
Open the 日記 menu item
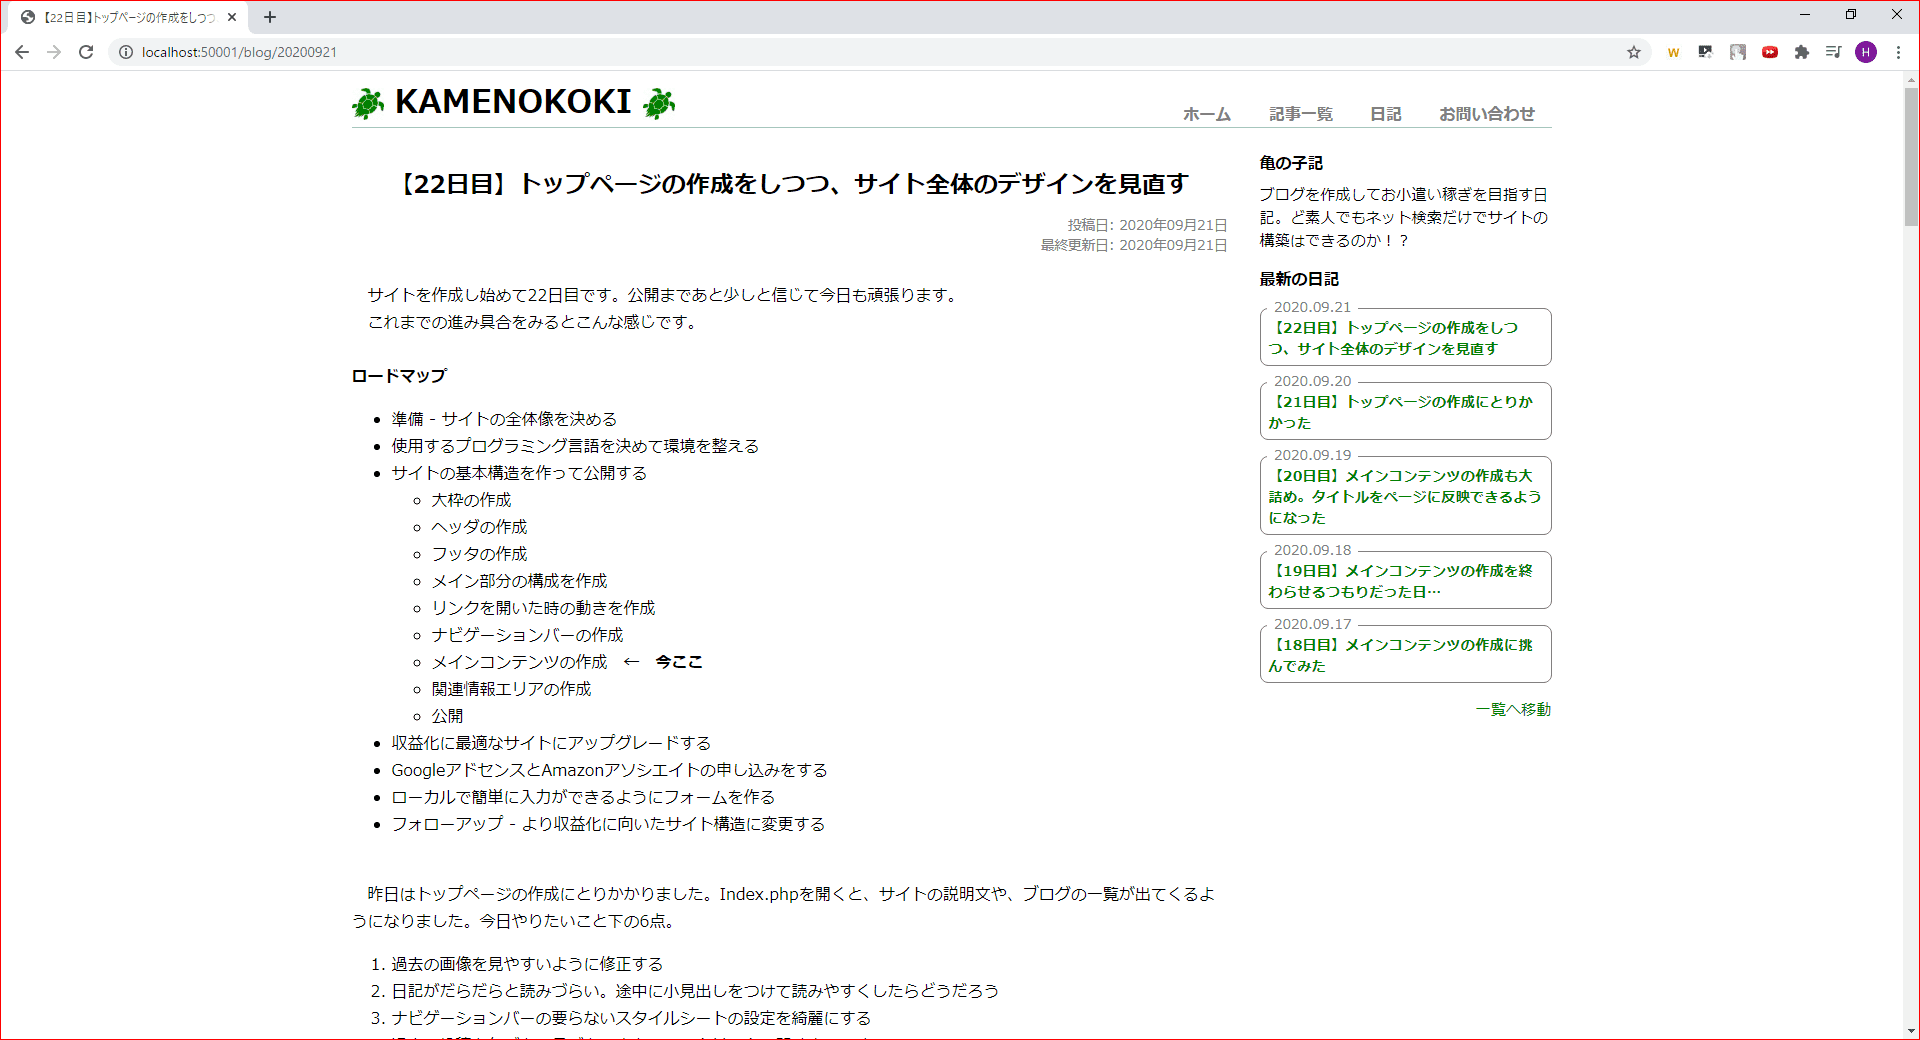(x=1386, y=114)
